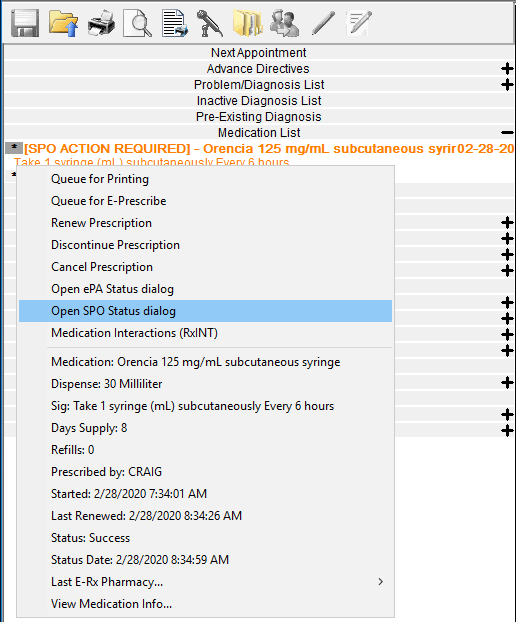Open the yellow file folders icon

coord(247,24)
